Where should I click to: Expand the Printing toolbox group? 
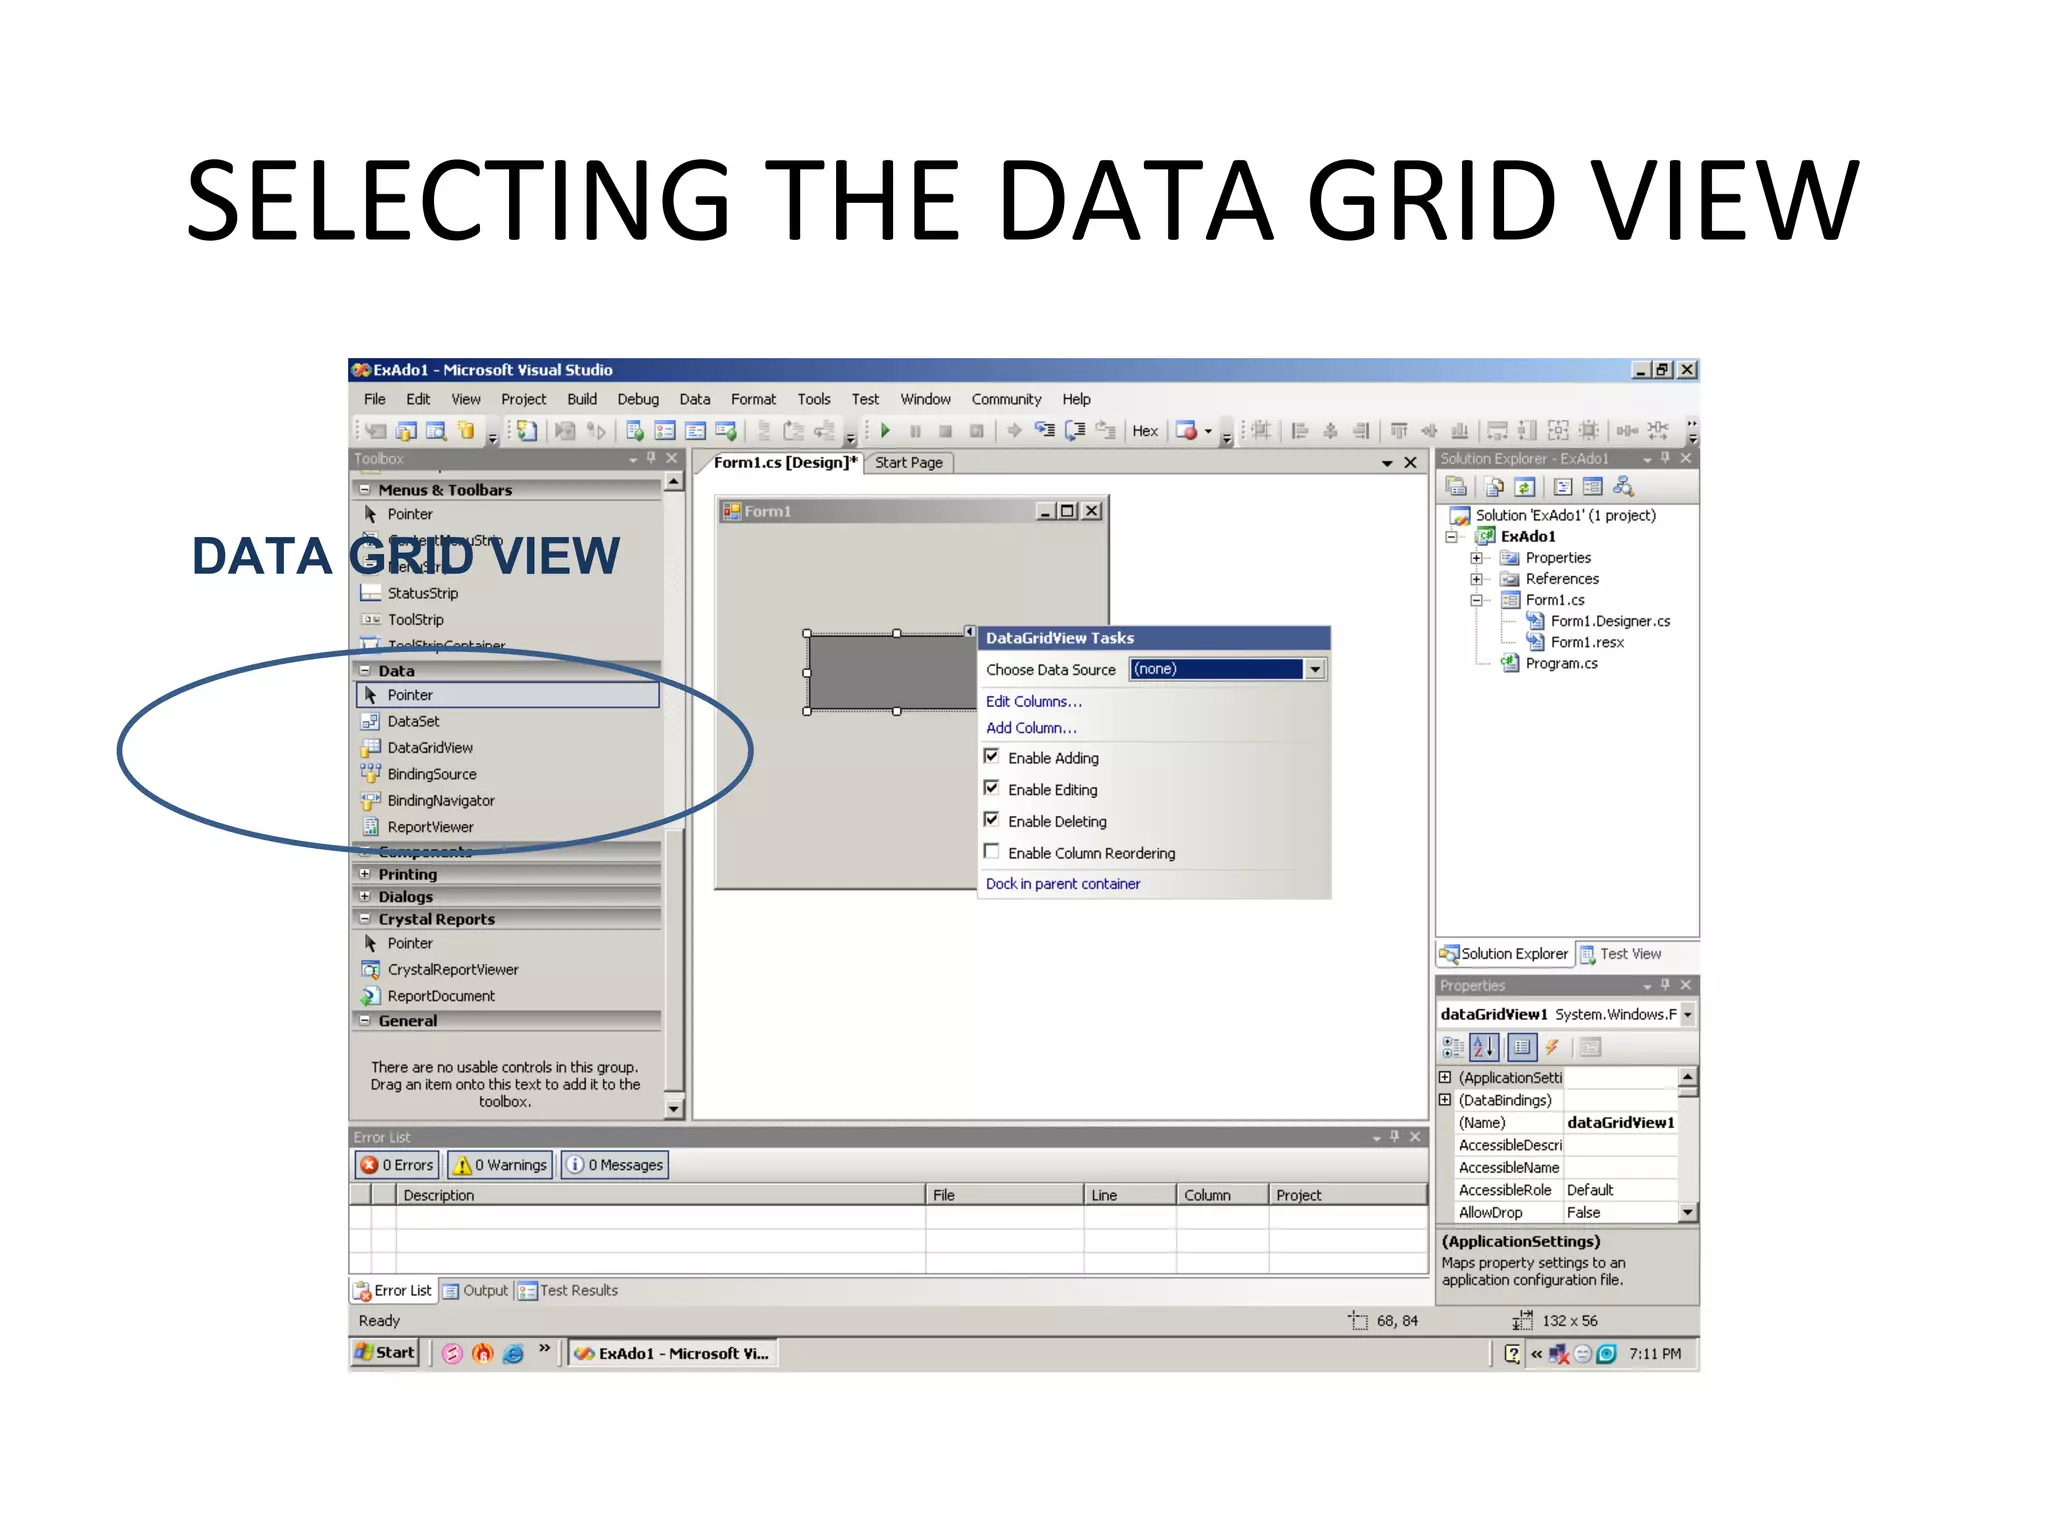[365, 874]
